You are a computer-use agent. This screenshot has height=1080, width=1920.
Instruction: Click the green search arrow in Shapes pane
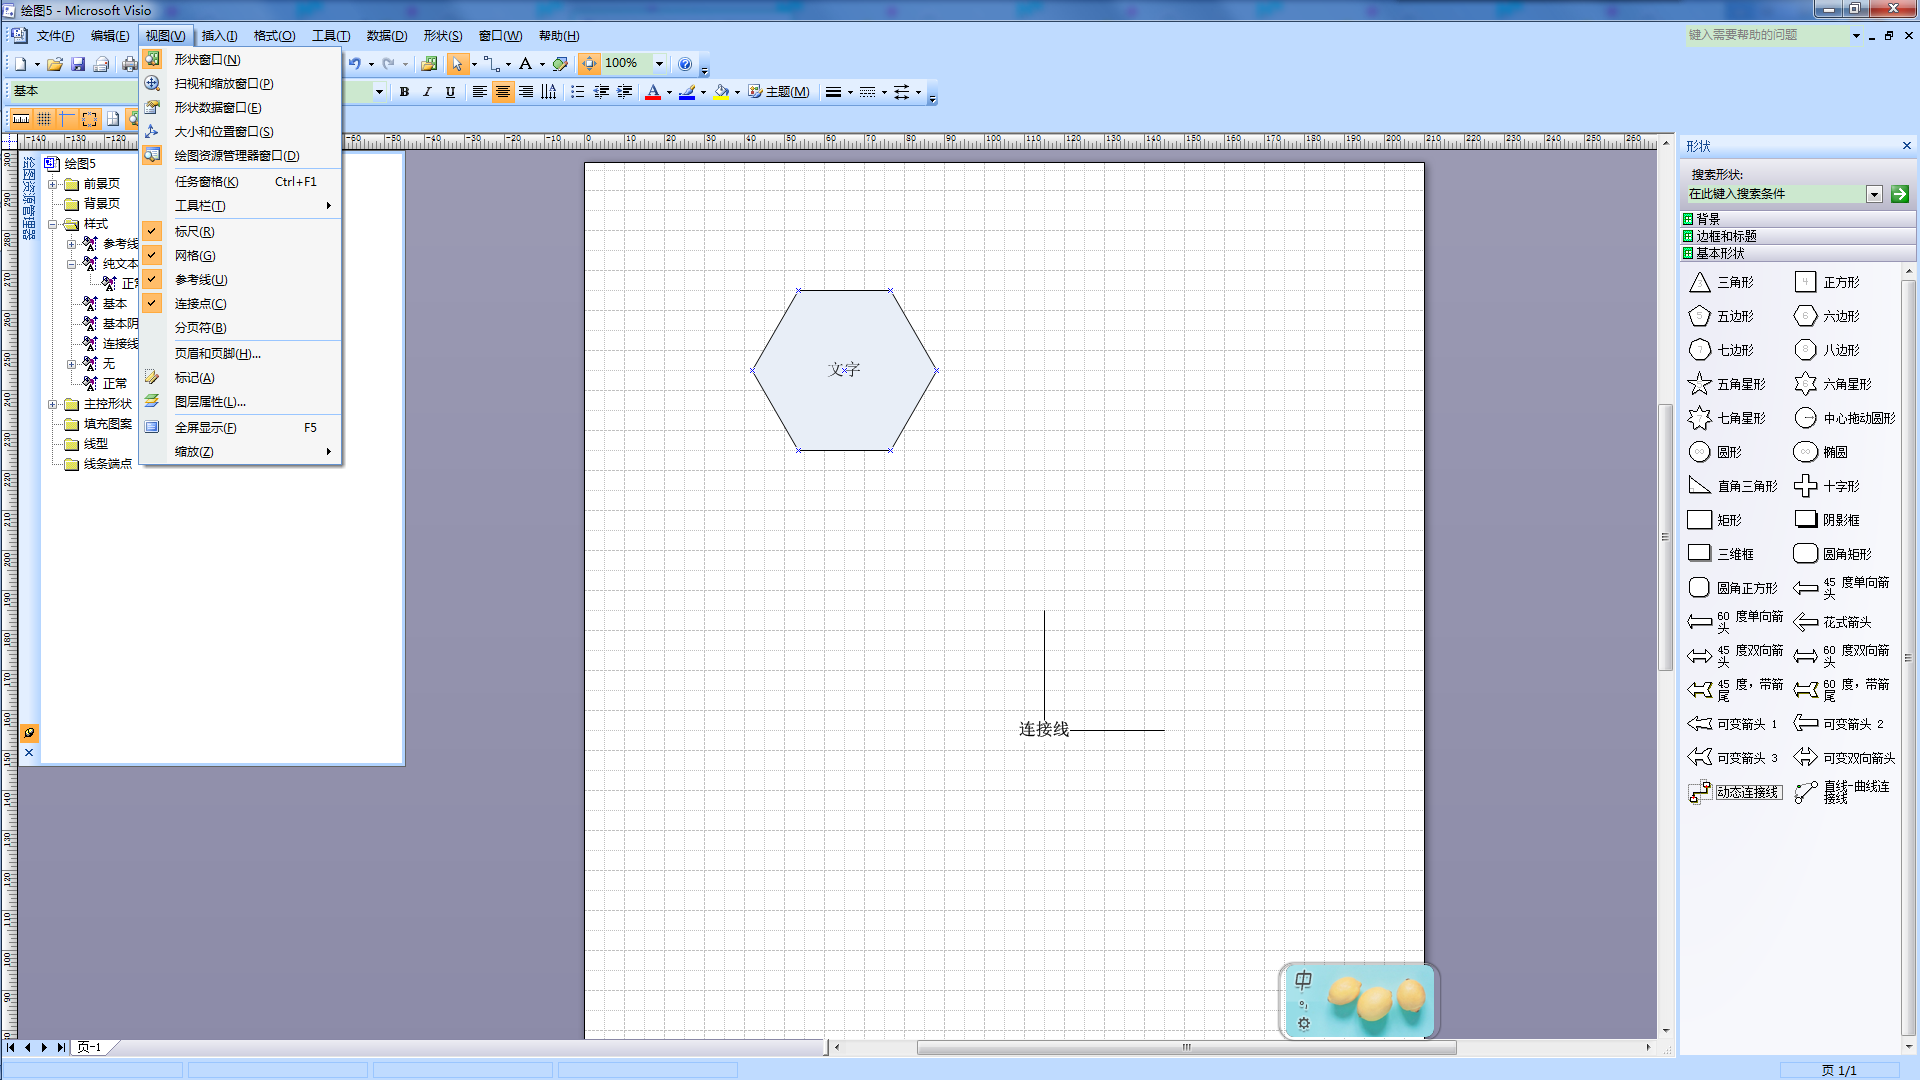(x=1900, y=194)
